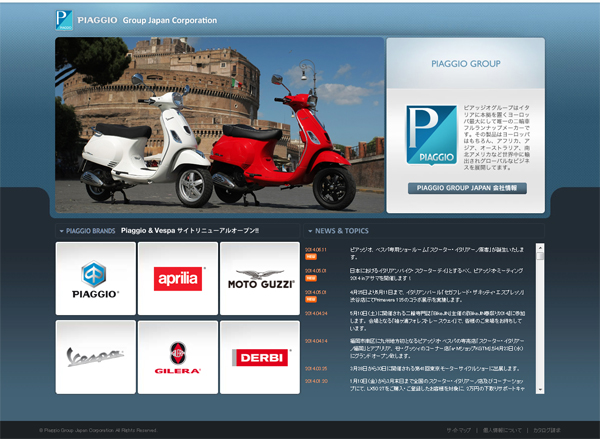This screenshot has height=439, width=600.
Task: Click the NEW badge beside the Primavera 125 news item
Action: click(311, 299)
